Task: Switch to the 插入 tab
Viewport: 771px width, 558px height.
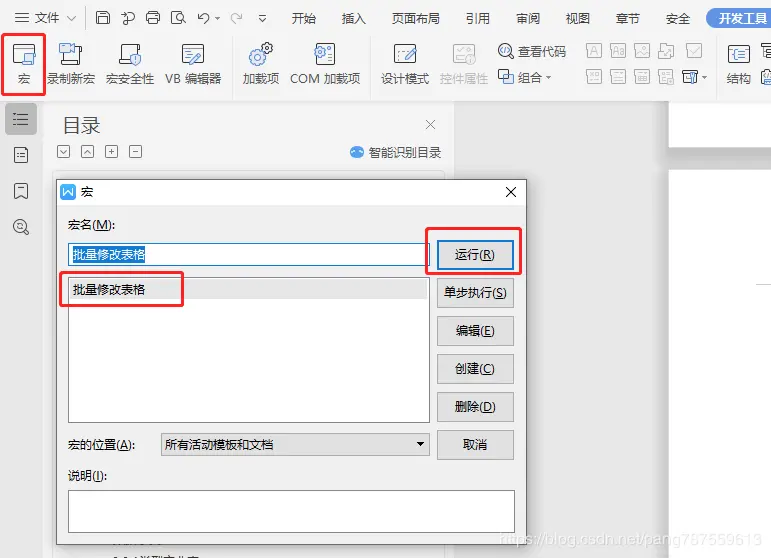Action: click(x=354, y=18)
